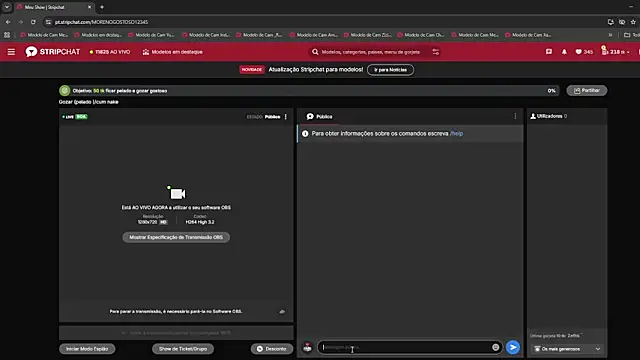The width and height of the screenshot is (640, 360).
Task: Open Modelos em destaque
Action: (x=172, y=52)
